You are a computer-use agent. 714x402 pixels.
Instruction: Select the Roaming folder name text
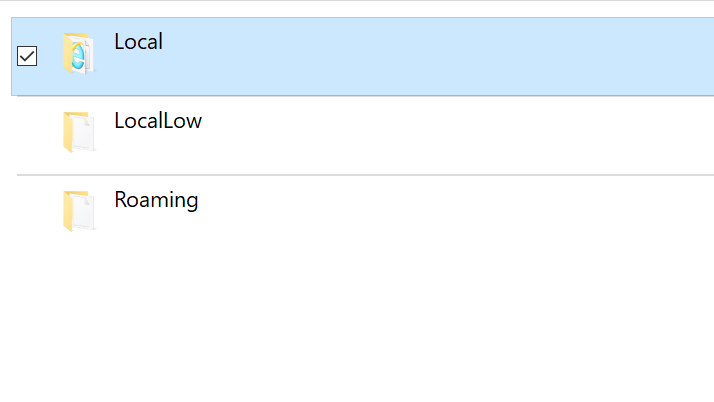tap(156, 199)
